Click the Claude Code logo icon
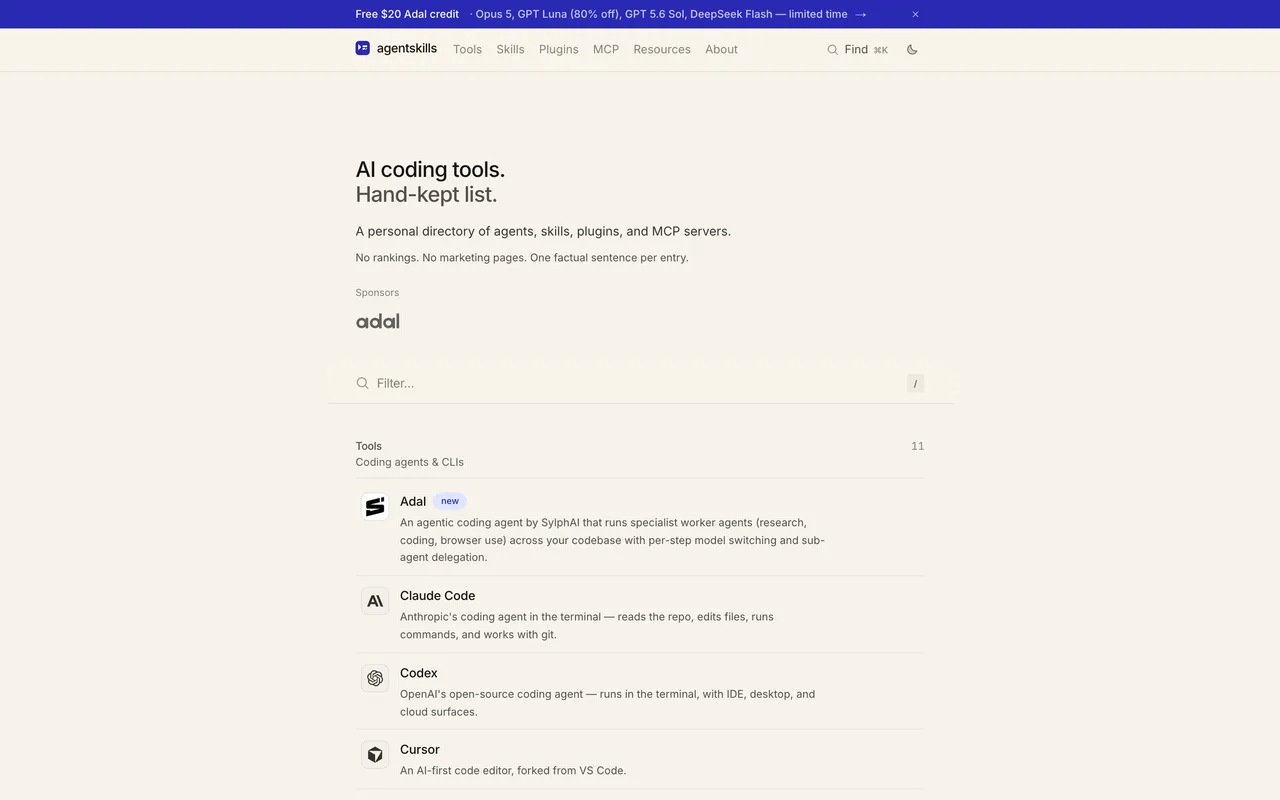 pyautogui.click(x=375, y=601)
